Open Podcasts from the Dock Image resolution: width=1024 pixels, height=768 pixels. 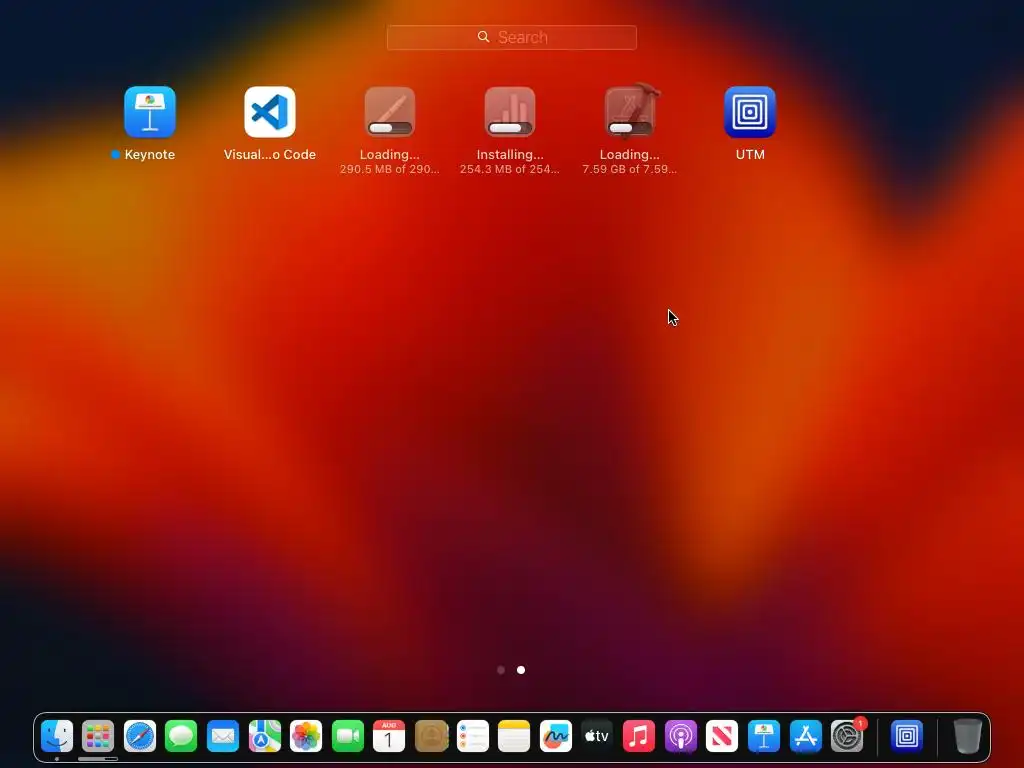[680, 736]
